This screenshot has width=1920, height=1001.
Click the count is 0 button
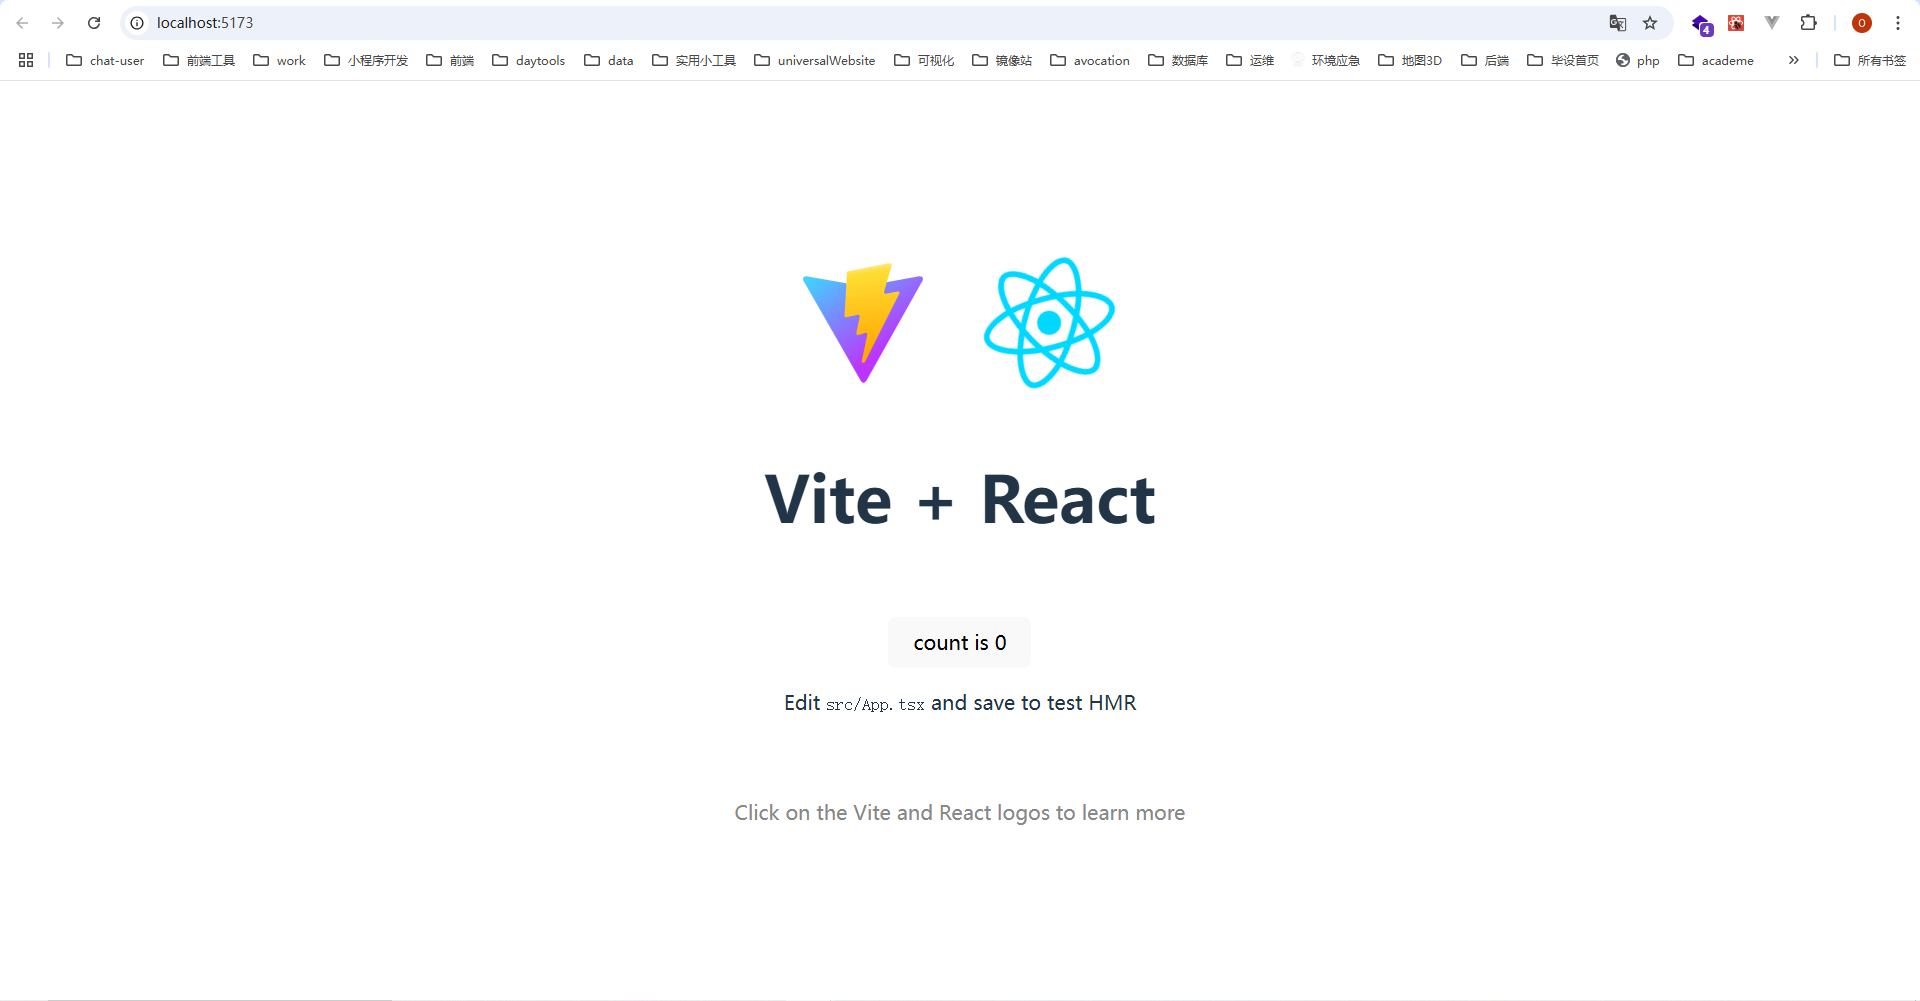click(959, 643)
